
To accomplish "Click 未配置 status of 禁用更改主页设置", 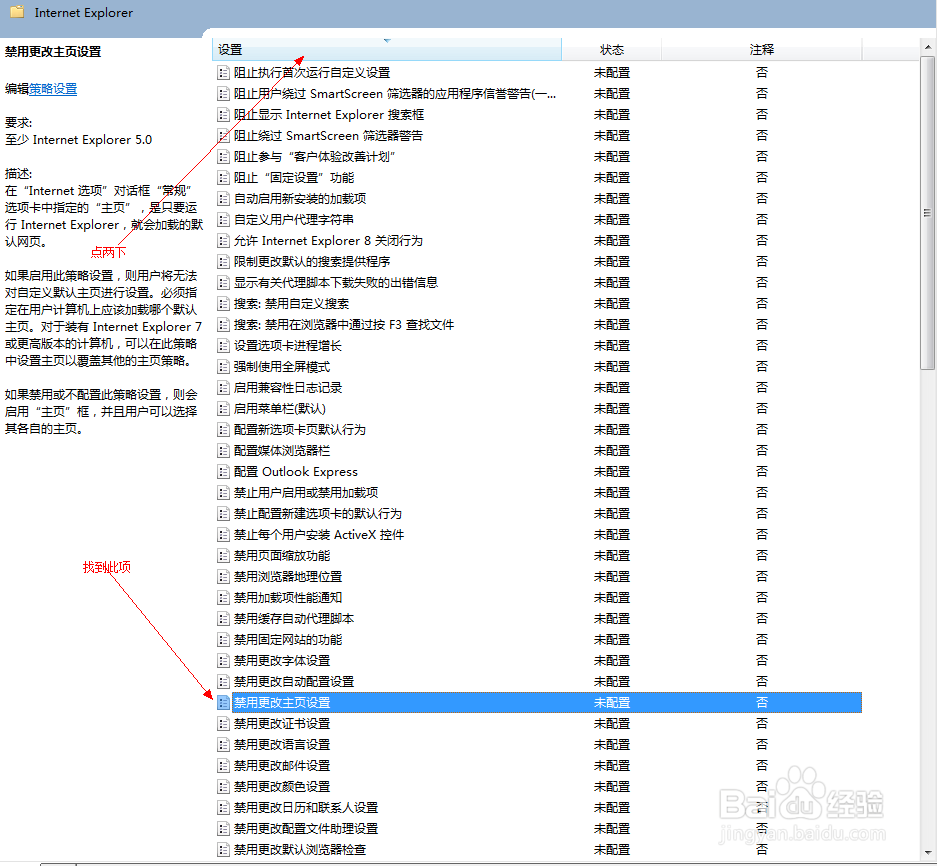I will tap(611, 703).
